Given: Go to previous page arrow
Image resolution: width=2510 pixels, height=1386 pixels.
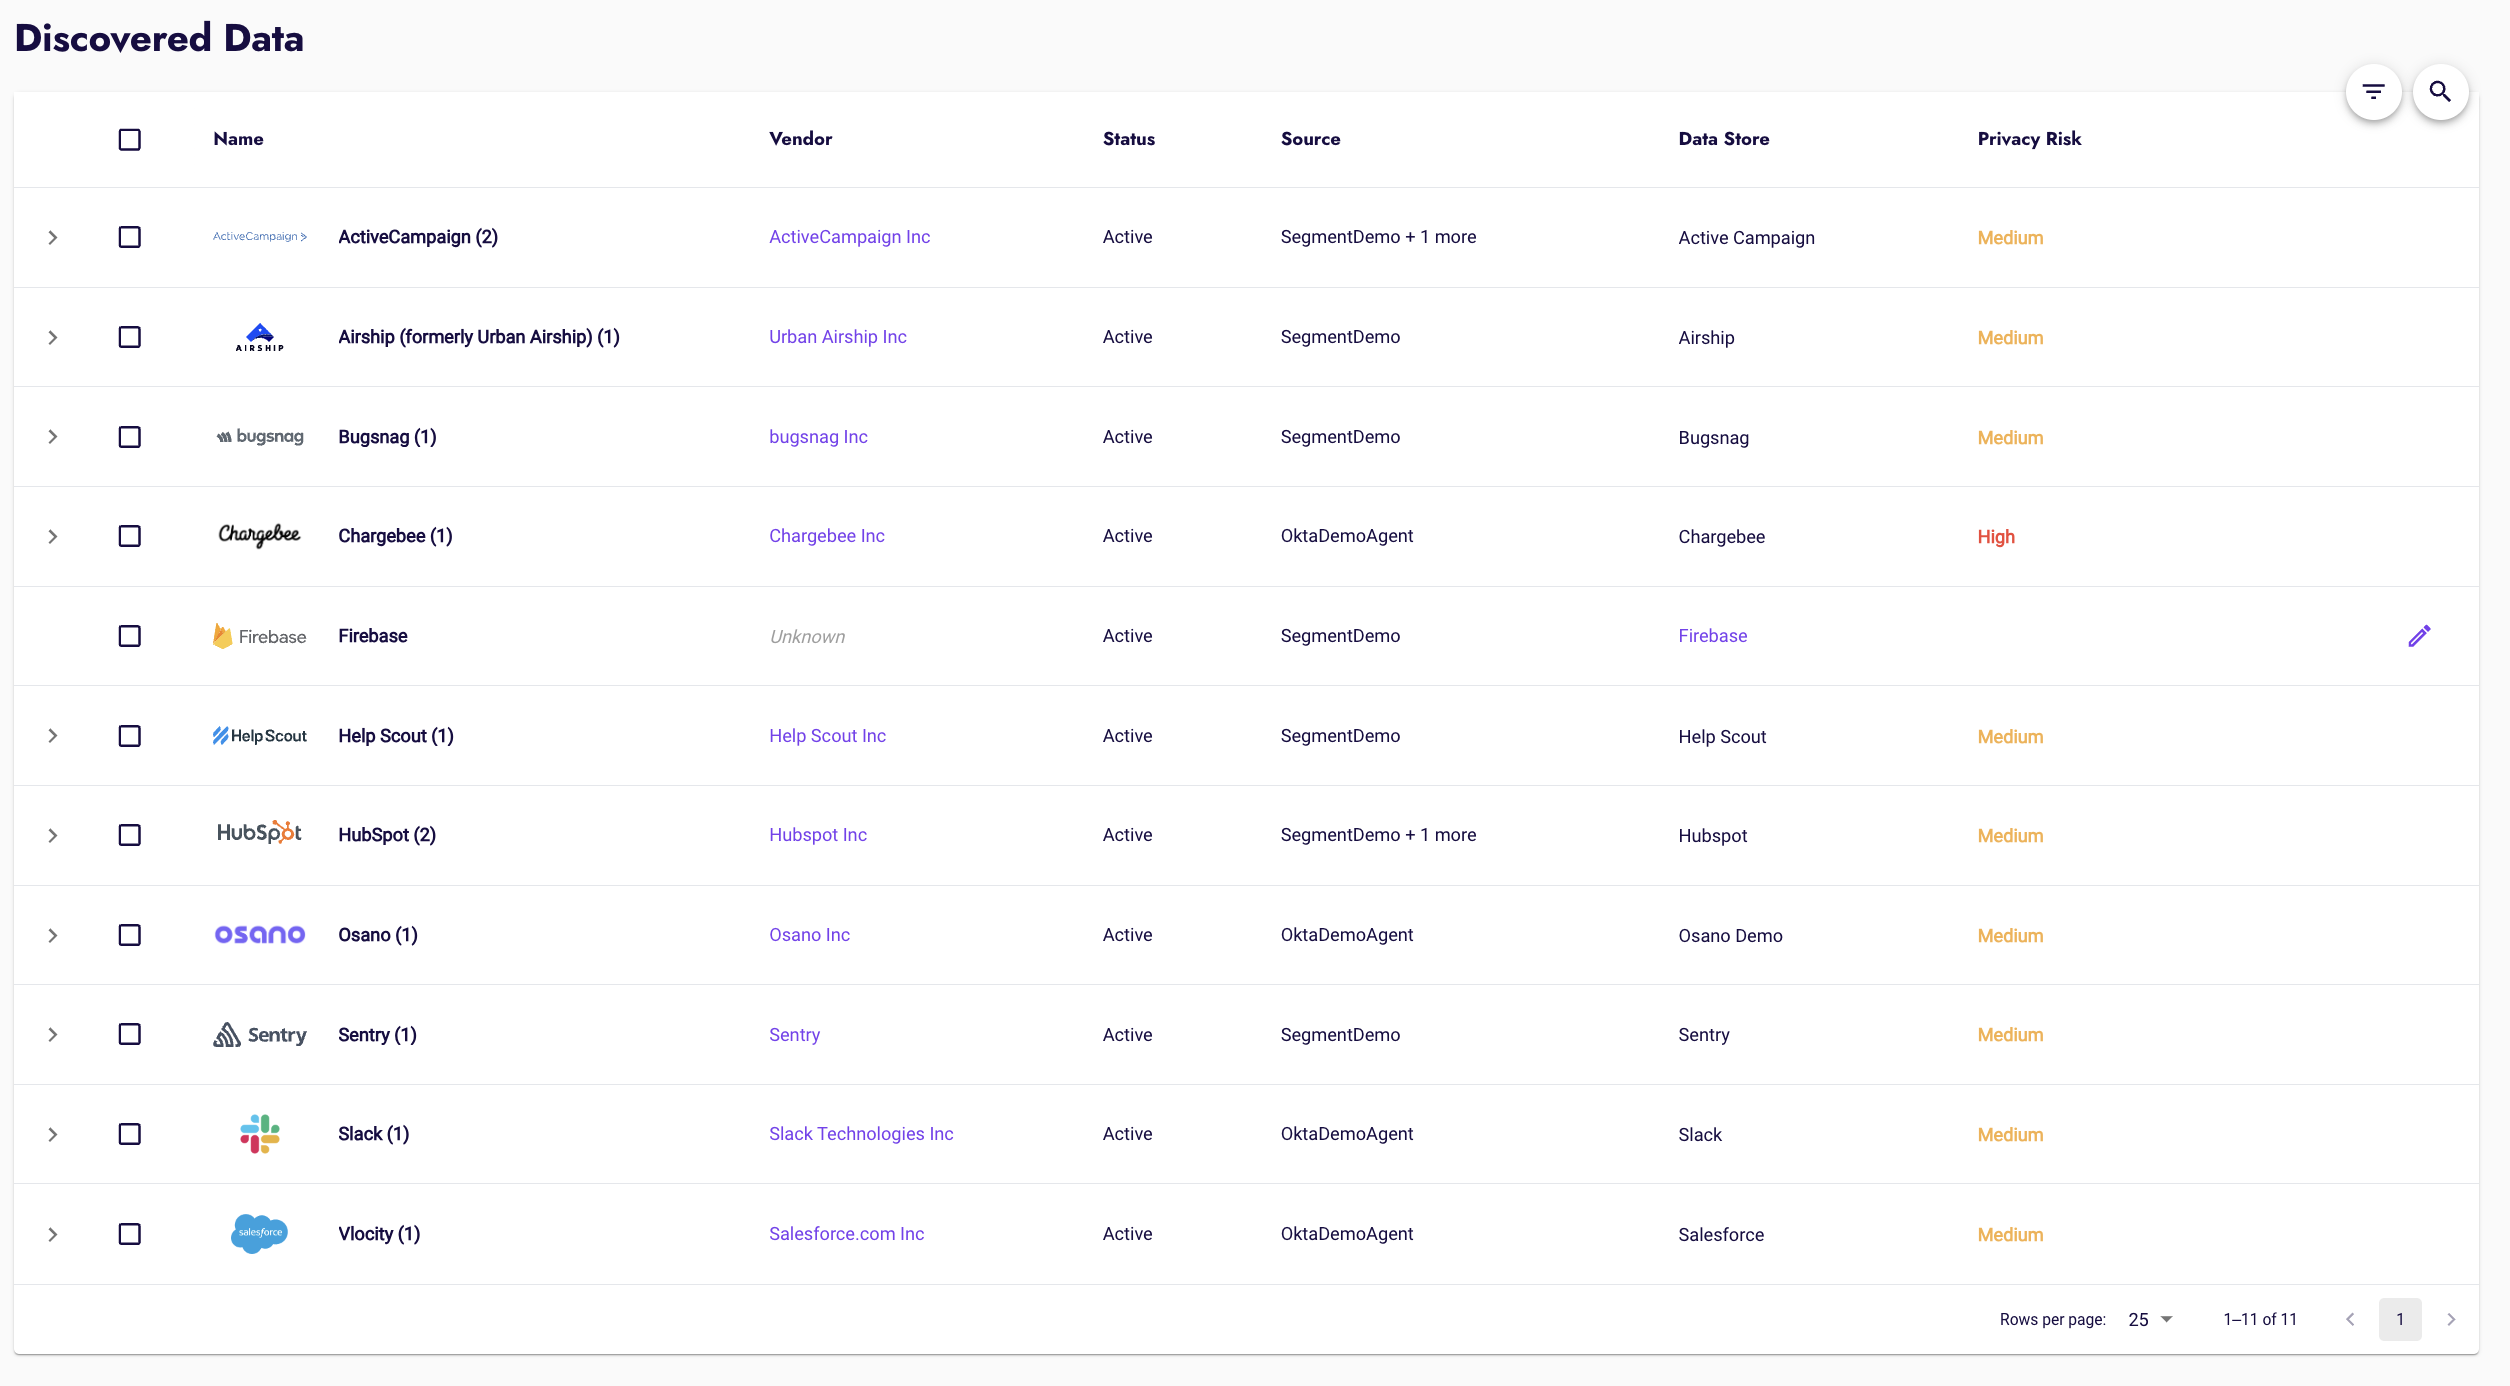Looking at the screenshot, I should click(x=2350, y=1319).
